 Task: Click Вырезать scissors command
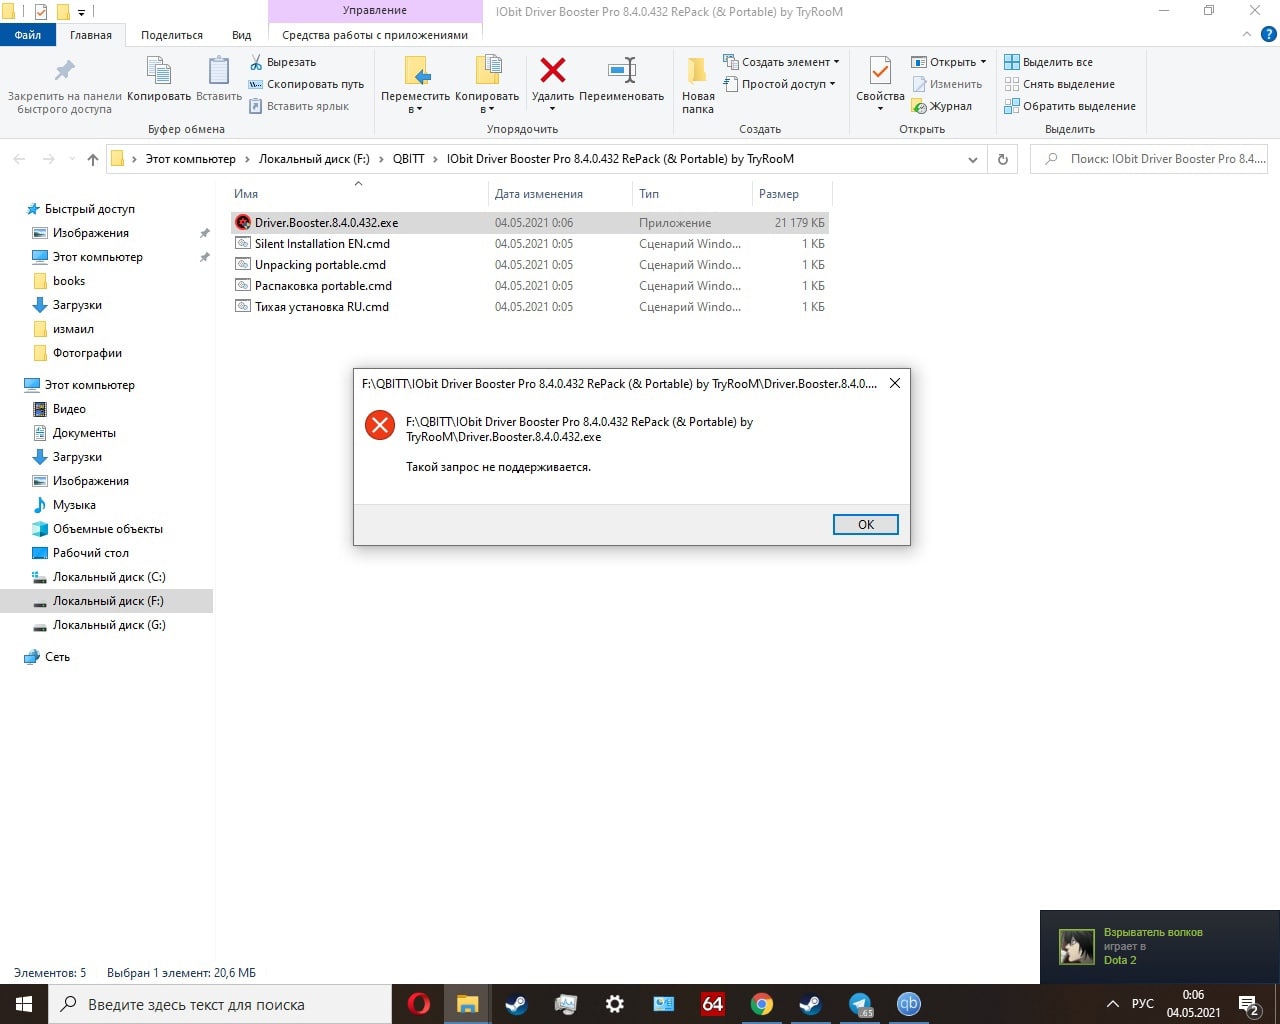click(x=282, y=62)
